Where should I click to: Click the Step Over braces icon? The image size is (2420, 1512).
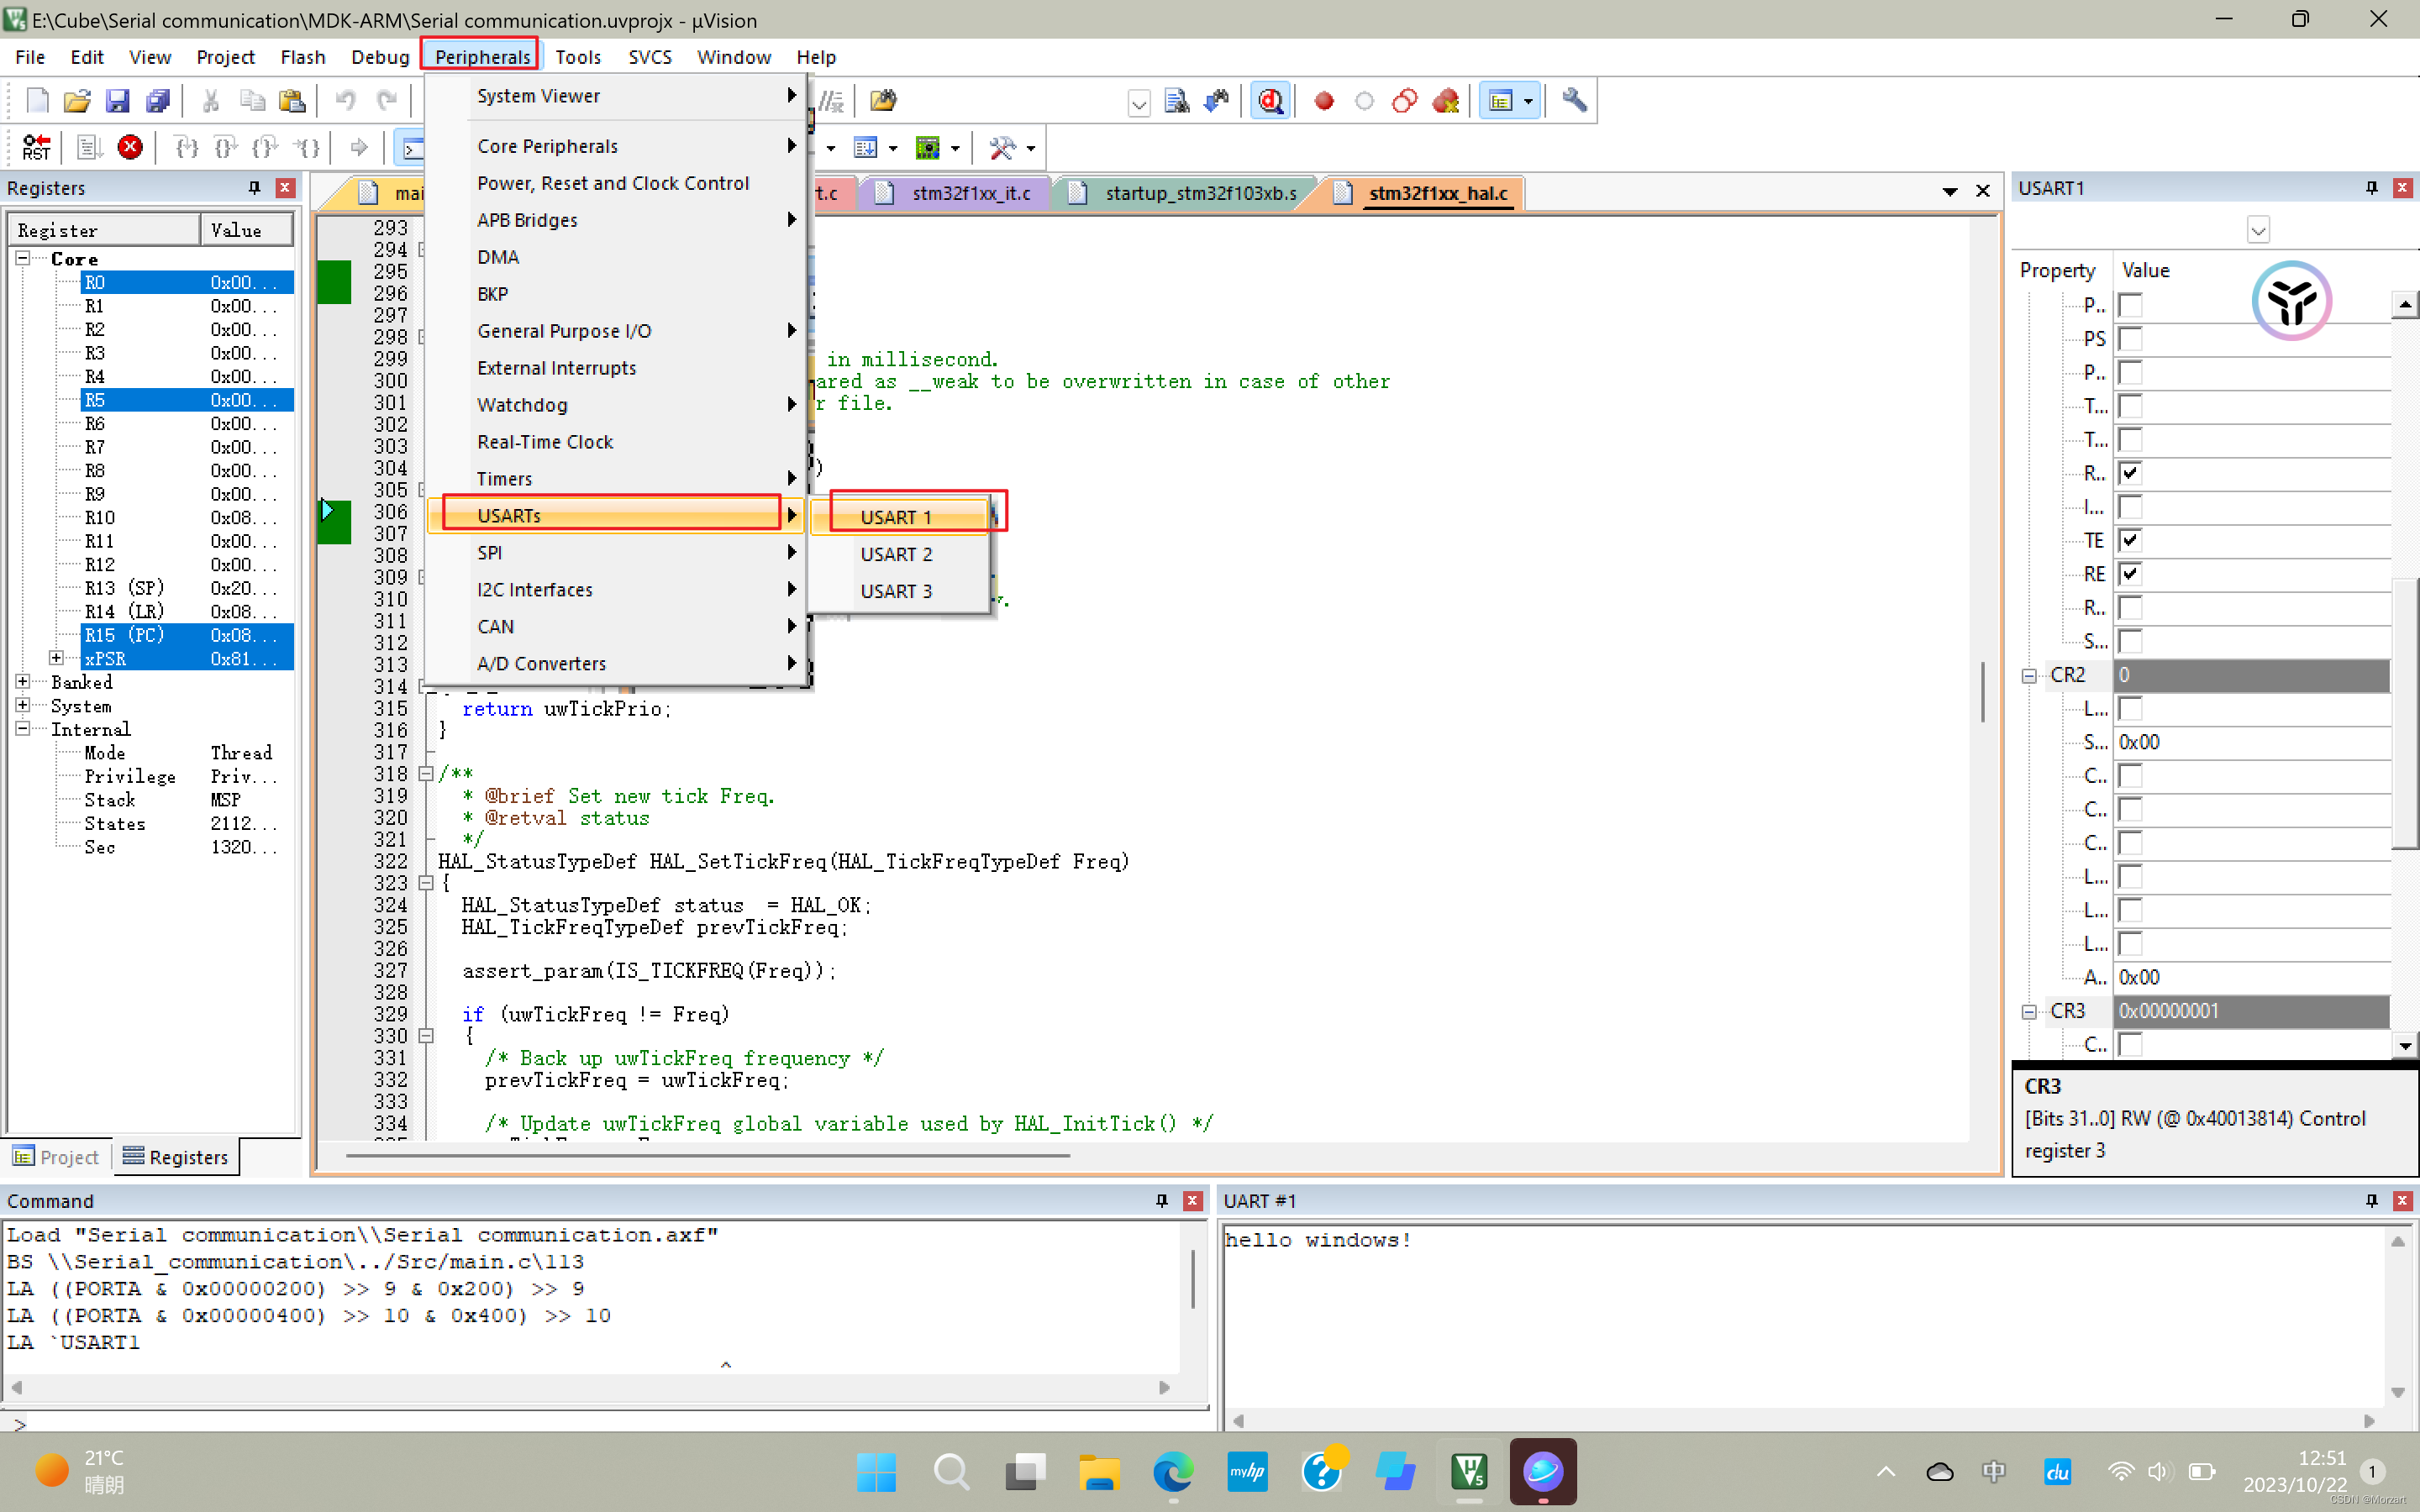click(x=226, y=148)
